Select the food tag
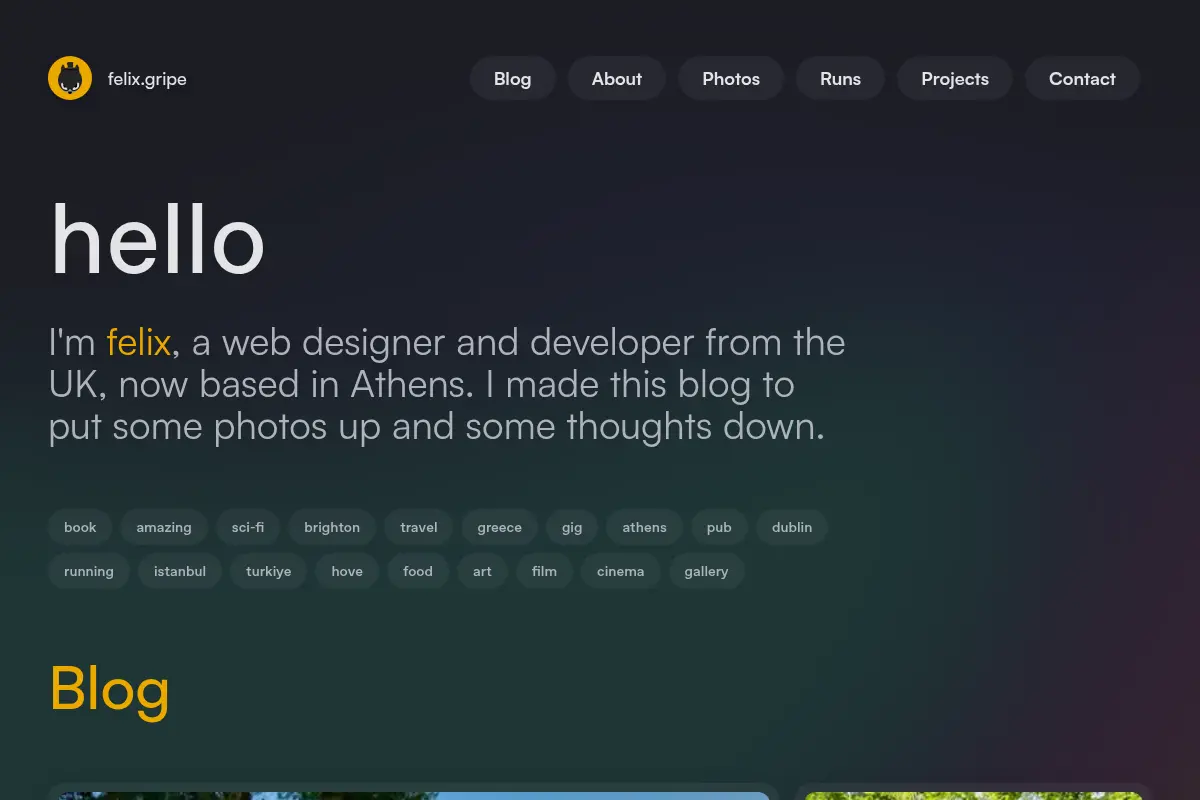The height and width of the screenshot is (800, 1200). tap(418, 571)
